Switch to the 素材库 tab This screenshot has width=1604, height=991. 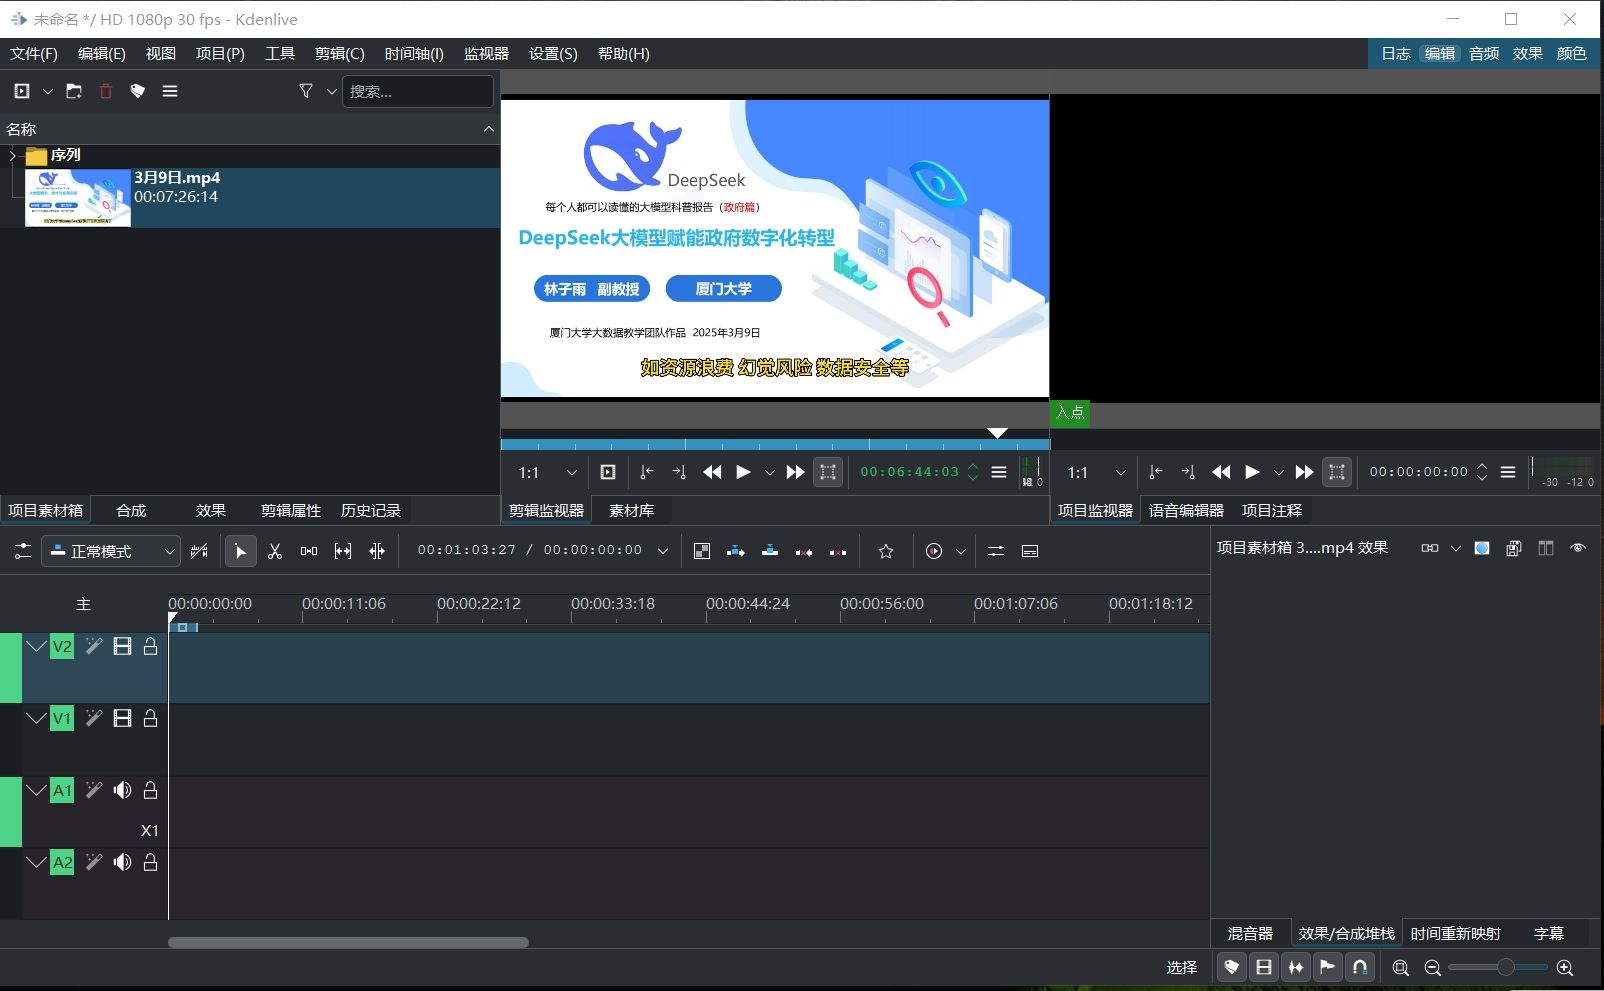pos(631,510)
